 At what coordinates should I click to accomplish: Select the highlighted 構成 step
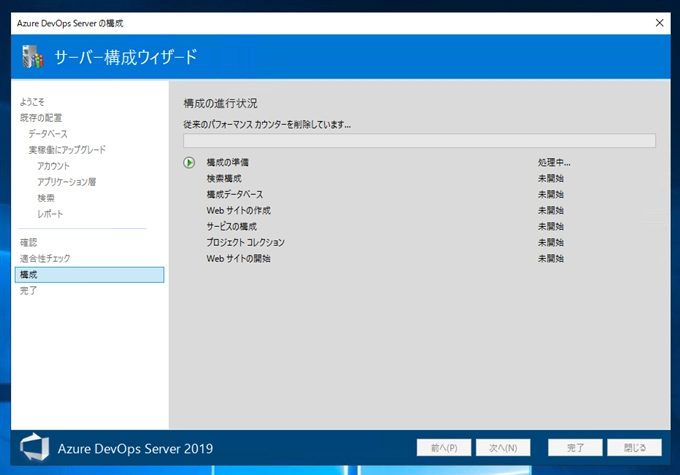pyautogui.click(x=89, y=275)
